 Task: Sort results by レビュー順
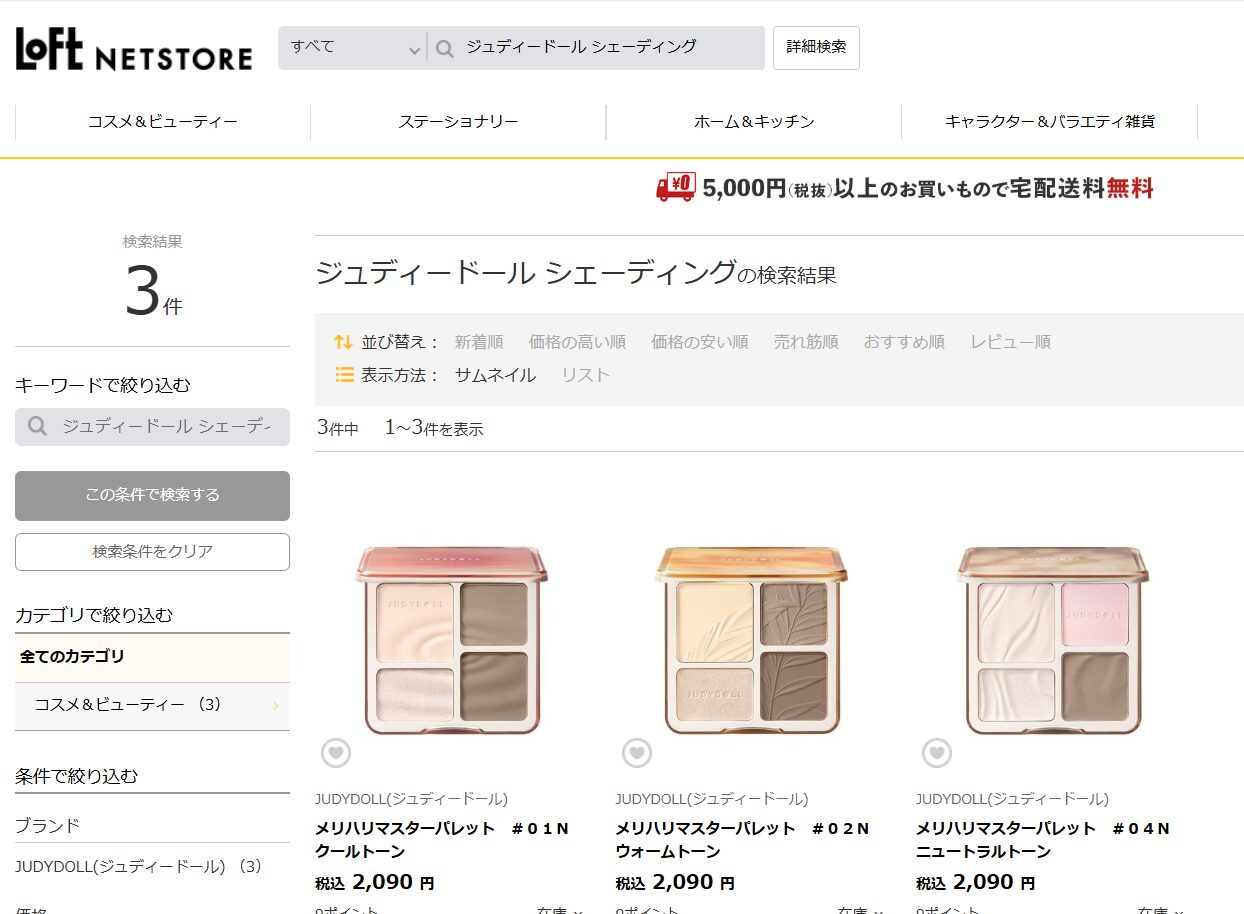click(x=1010, y=342)
